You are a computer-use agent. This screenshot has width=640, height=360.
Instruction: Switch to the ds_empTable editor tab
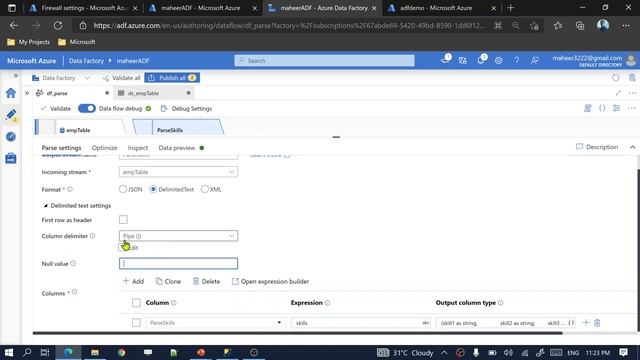tap(154, 93)
